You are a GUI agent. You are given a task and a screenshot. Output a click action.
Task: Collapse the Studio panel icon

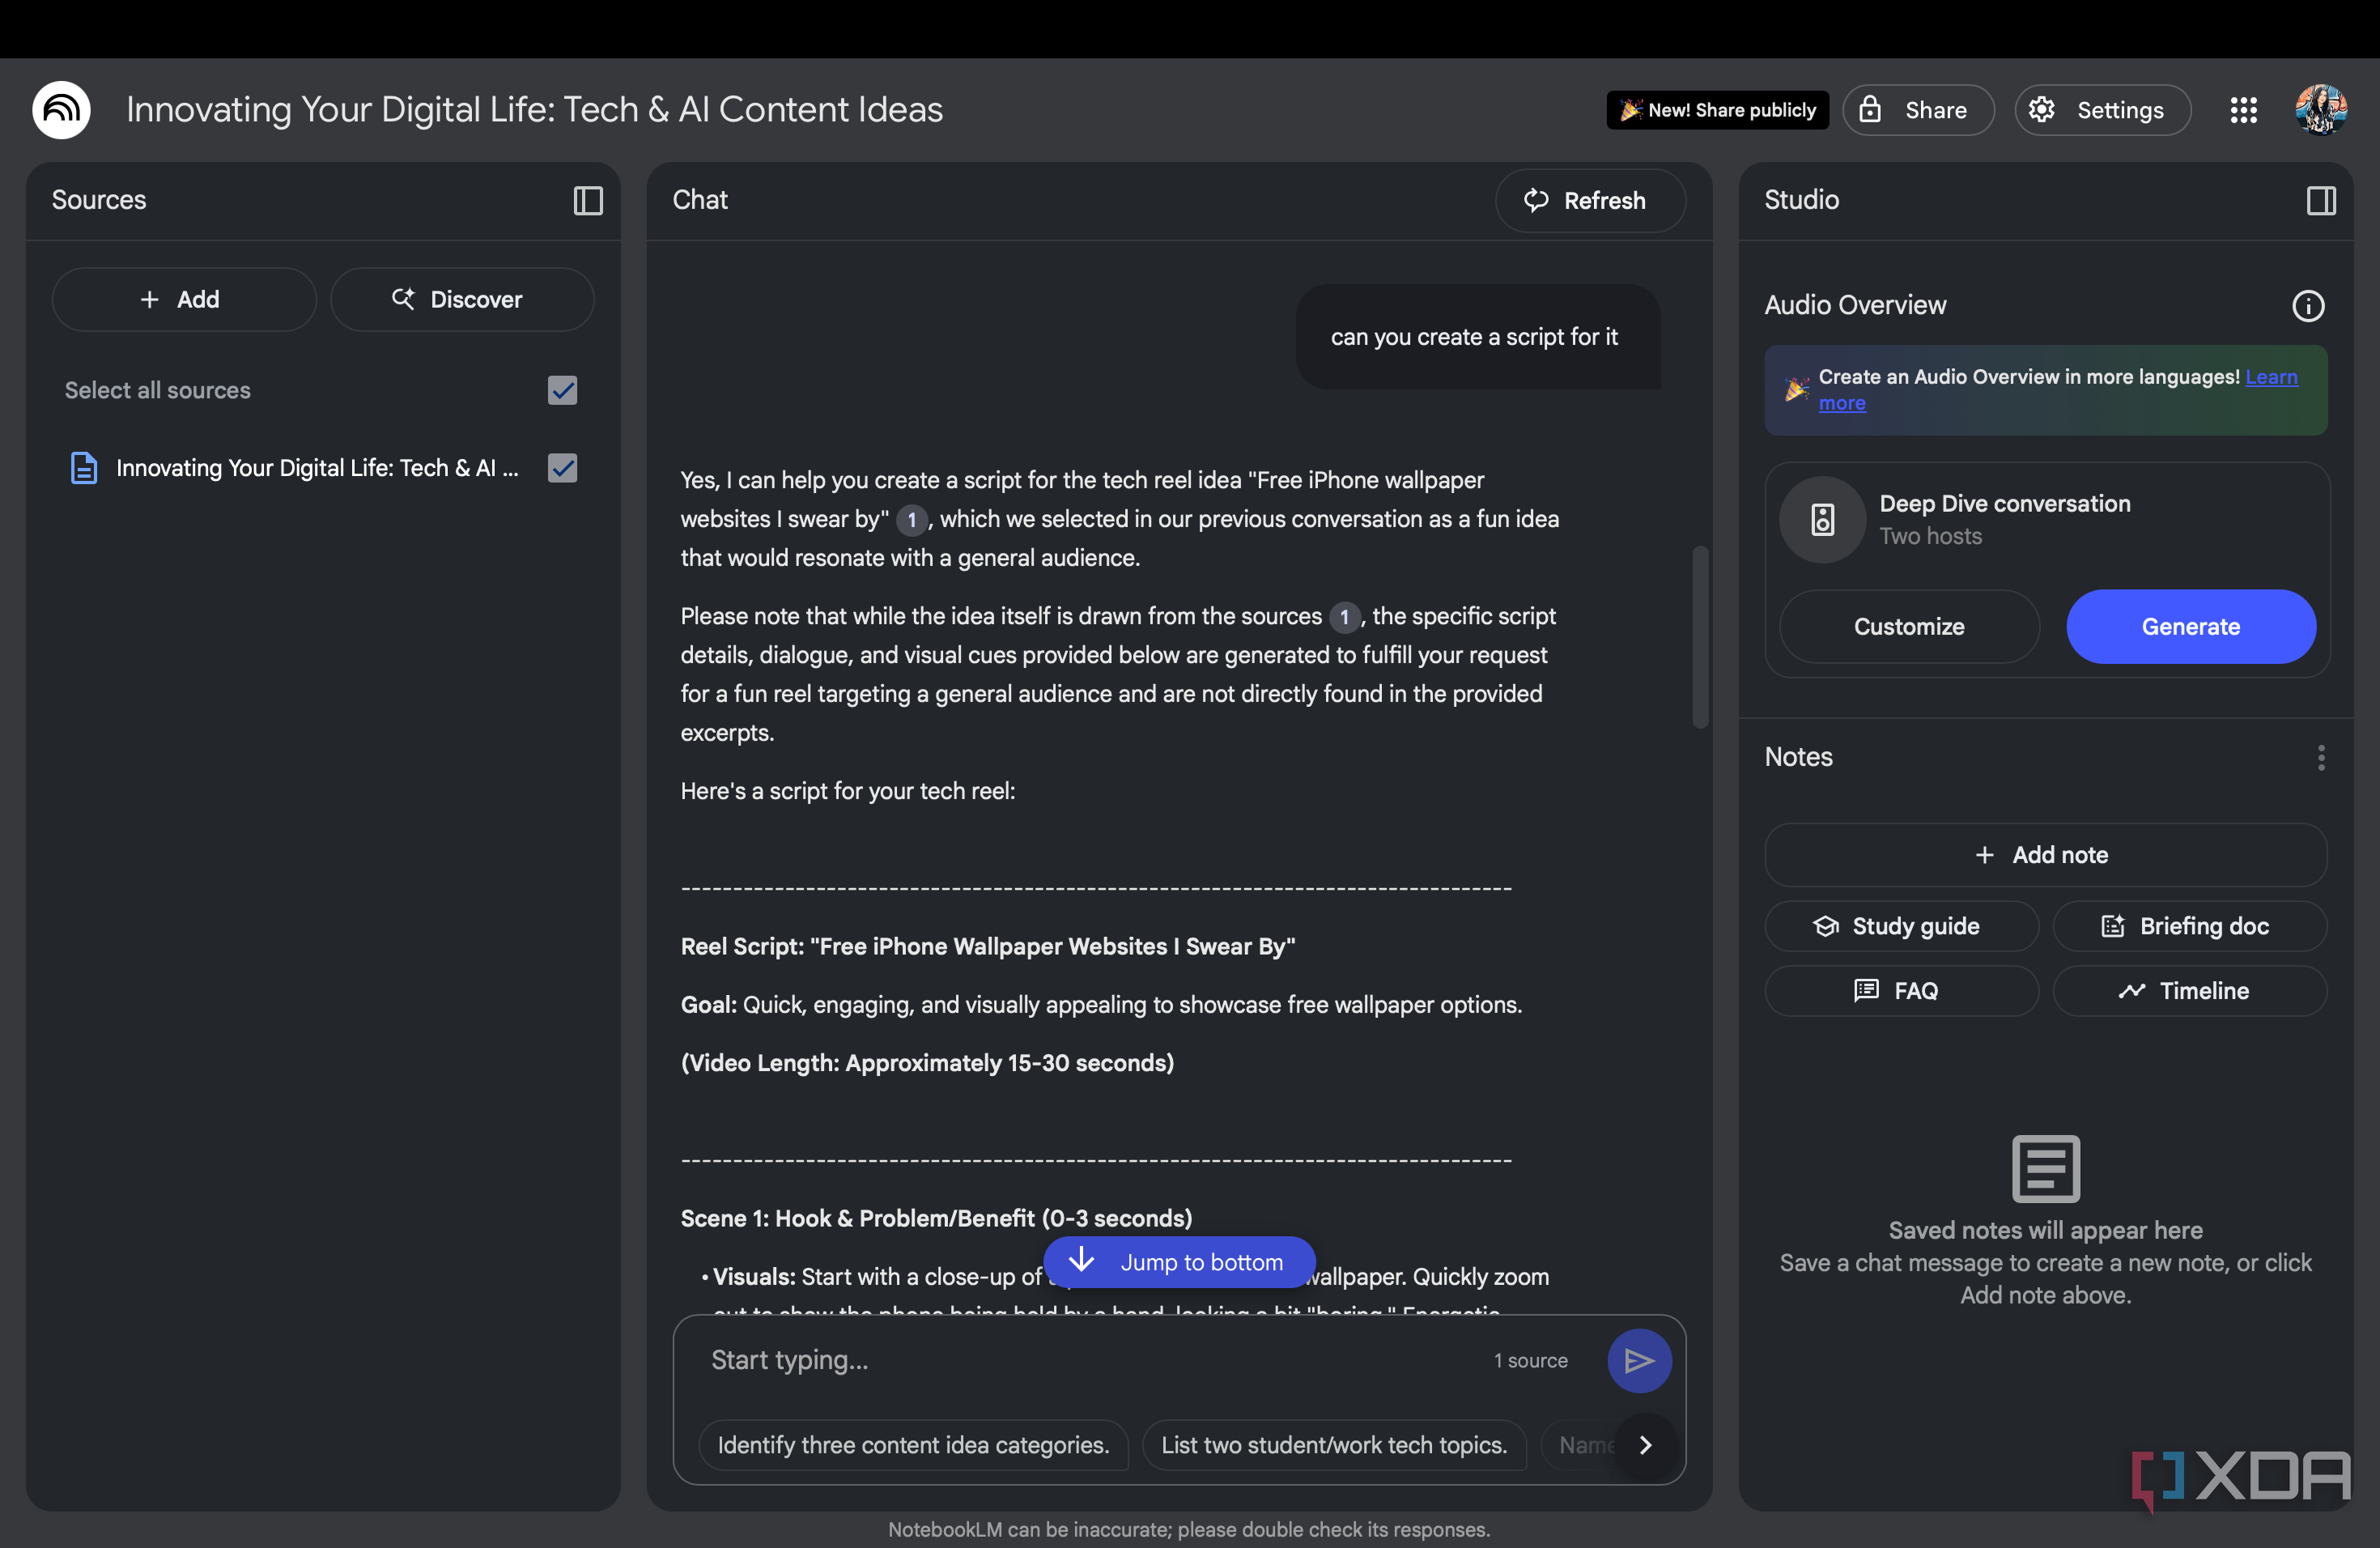point(2321,201)
